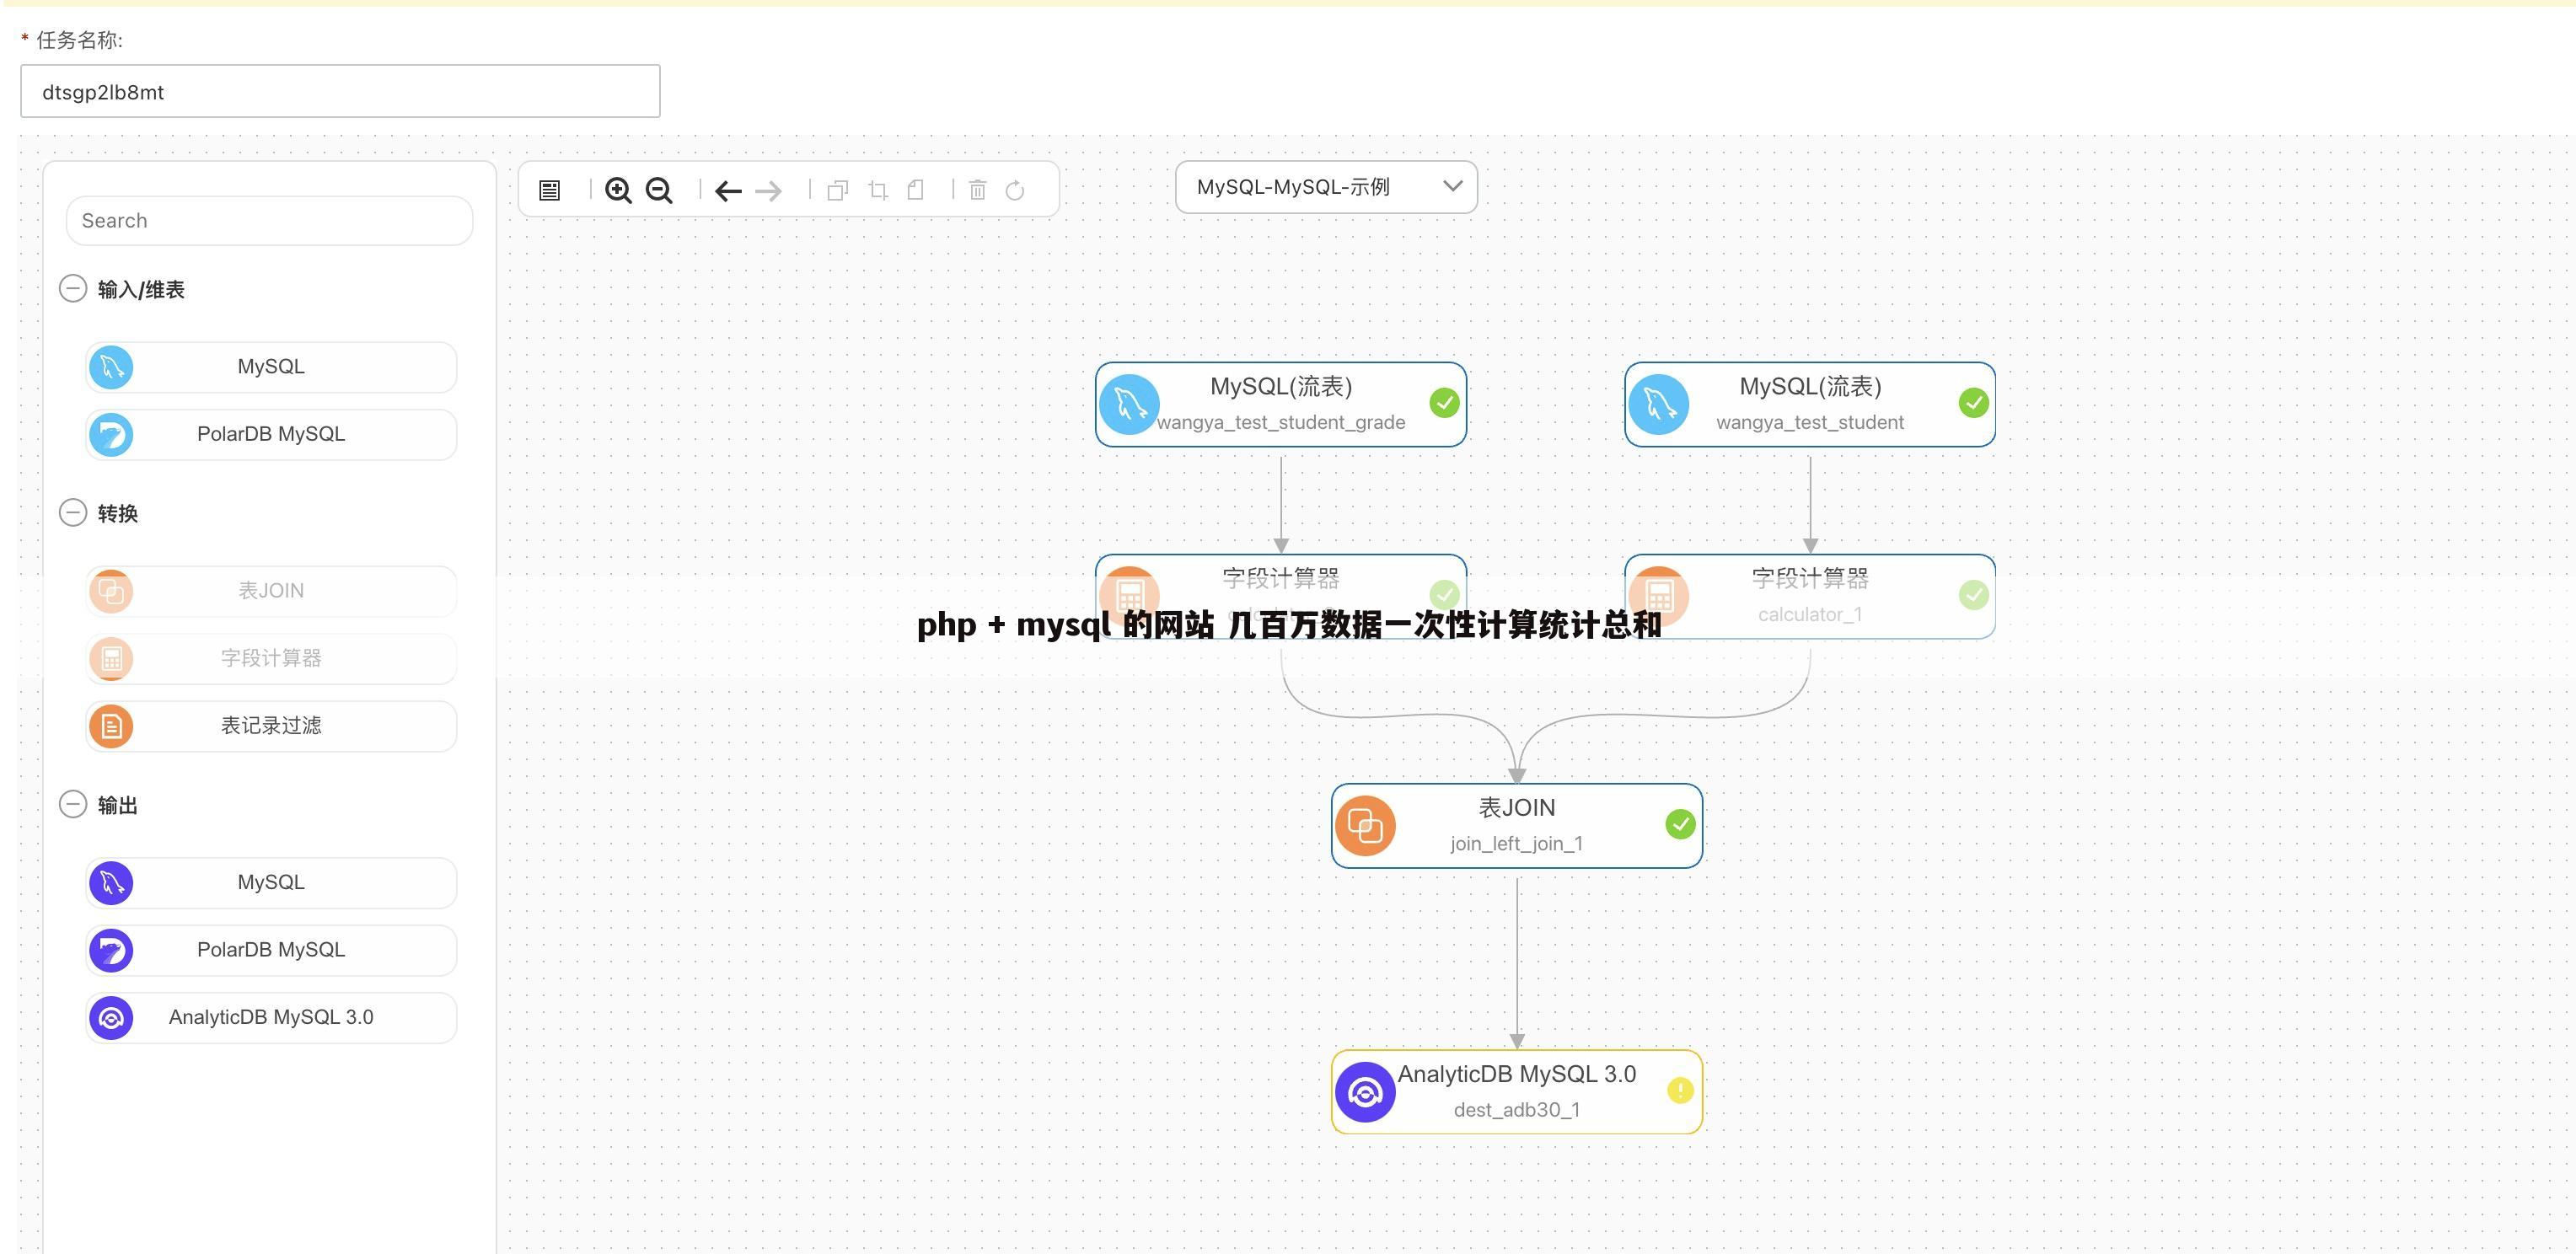Collapse the 输入/维表 section
This screenshot has height=1254, width=2576.
pyautogui.click(x=73, y=289)
